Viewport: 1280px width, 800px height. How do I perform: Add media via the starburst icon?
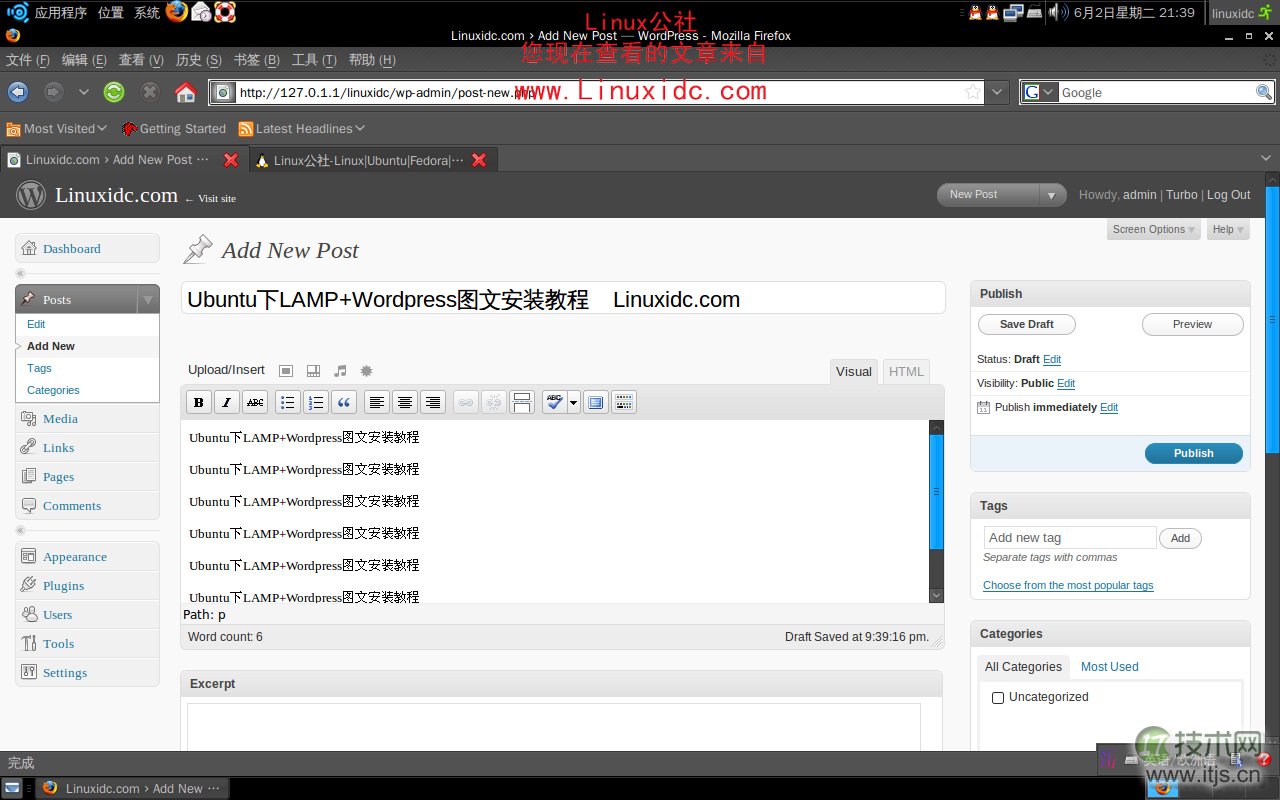pos(367,371)
